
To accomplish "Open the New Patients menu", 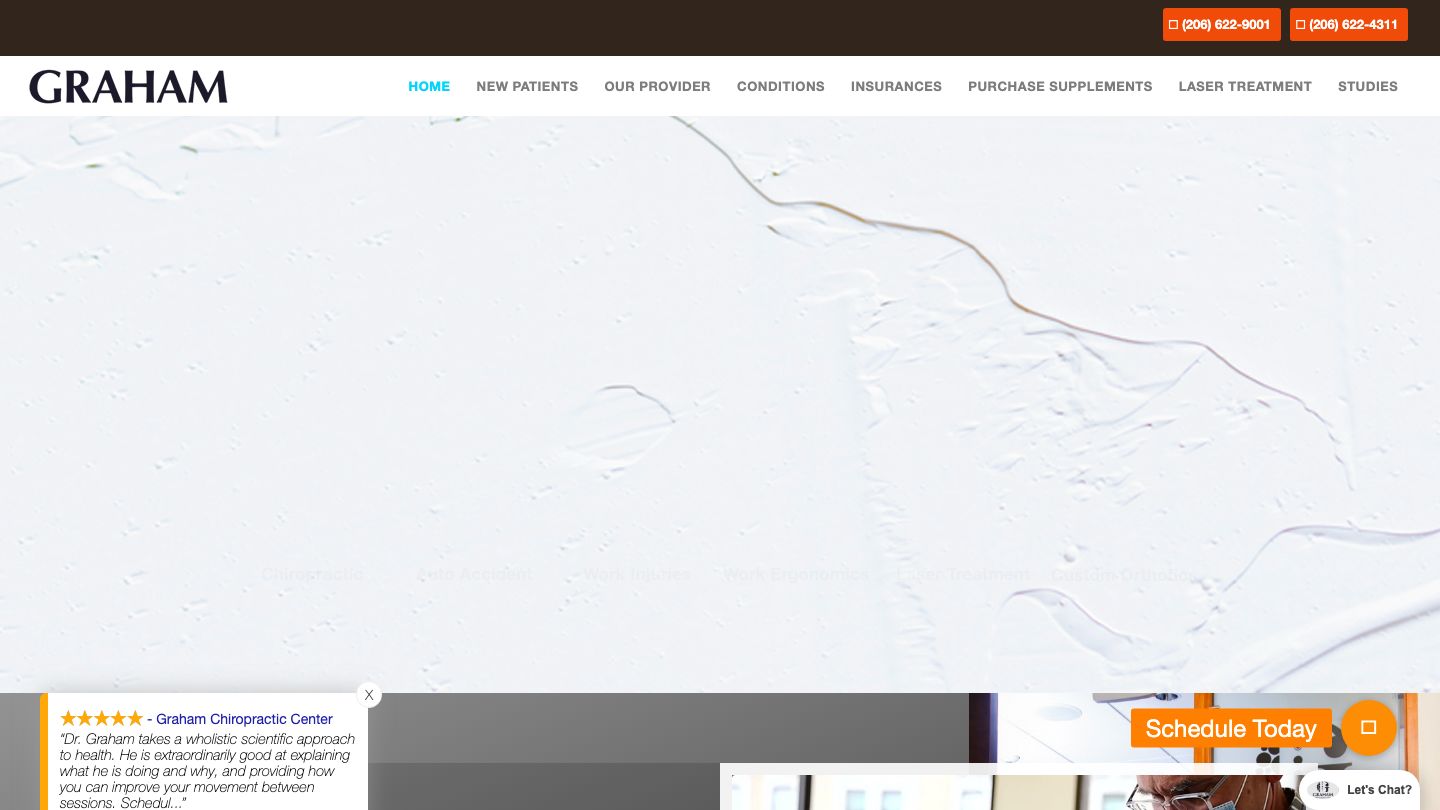I will coord(527,87).
